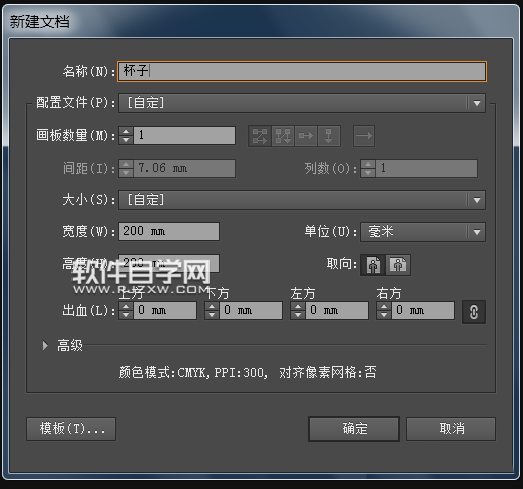Click the 宽度 width field showing 200 mm
Image resolution: width=523 pixels, height=489 pixels.
pos(169,231)
